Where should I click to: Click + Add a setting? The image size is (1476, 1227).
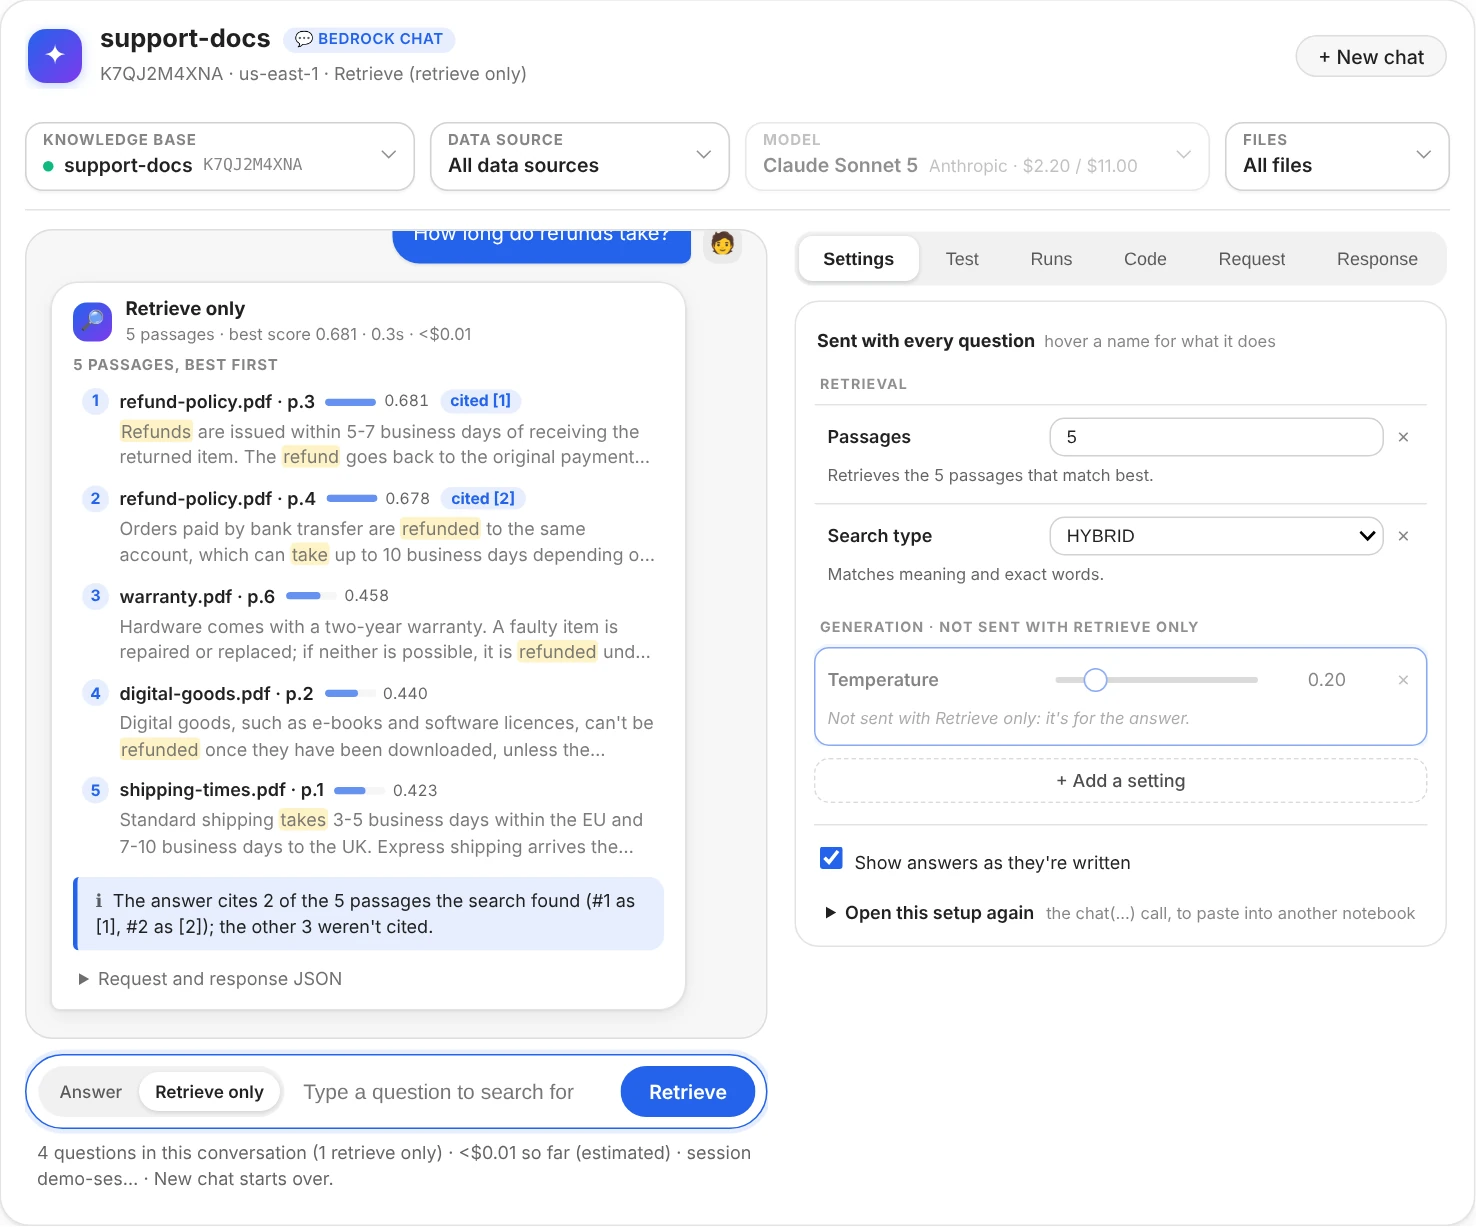pos(1121,781)
